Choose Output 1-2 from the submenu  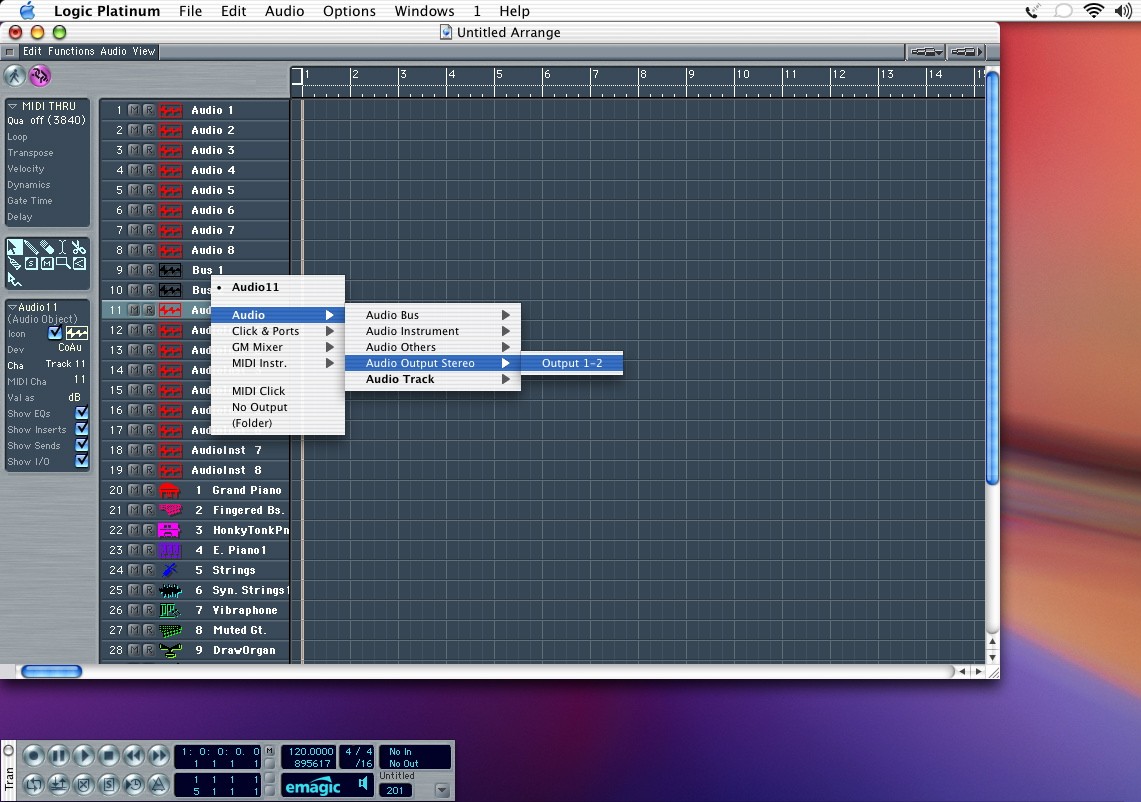[572, 363]
